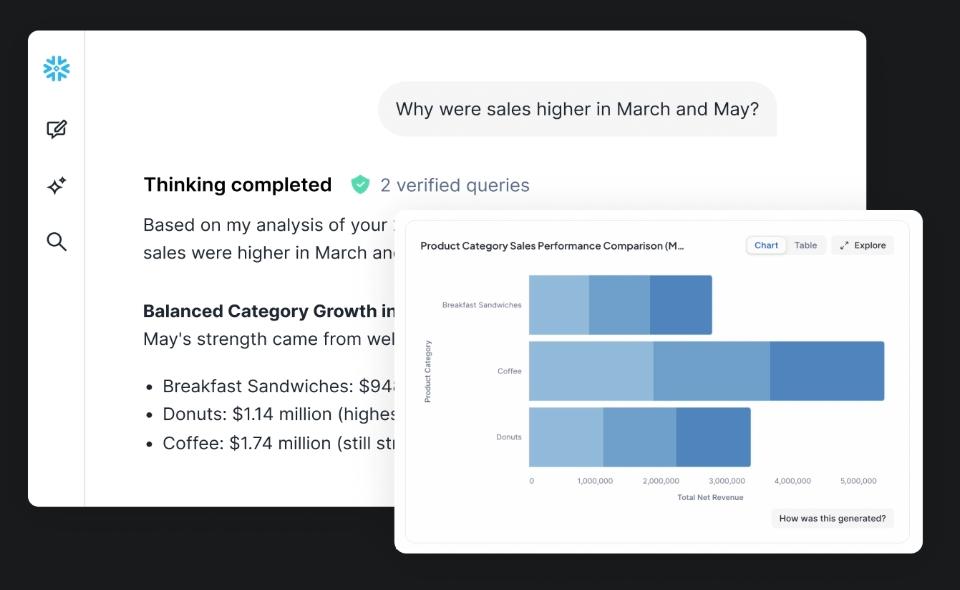
Task: Select the user question message bubble
Action: pos(577,109)
